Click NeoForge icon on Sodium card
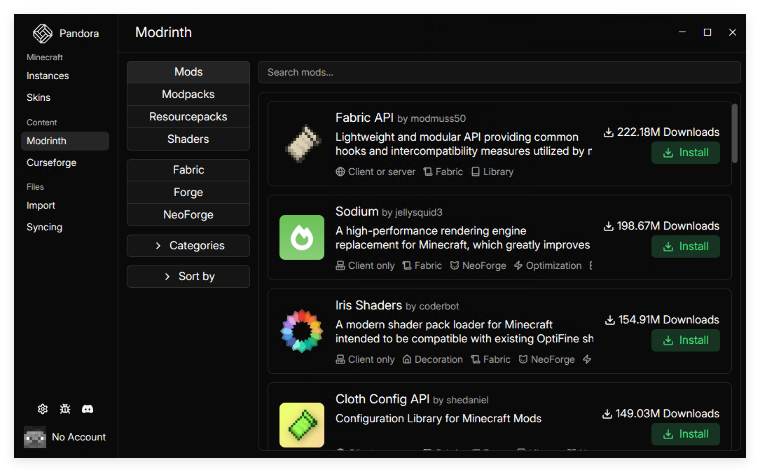The height and width of the screenshot is (472, 760). tap(454, 266)
